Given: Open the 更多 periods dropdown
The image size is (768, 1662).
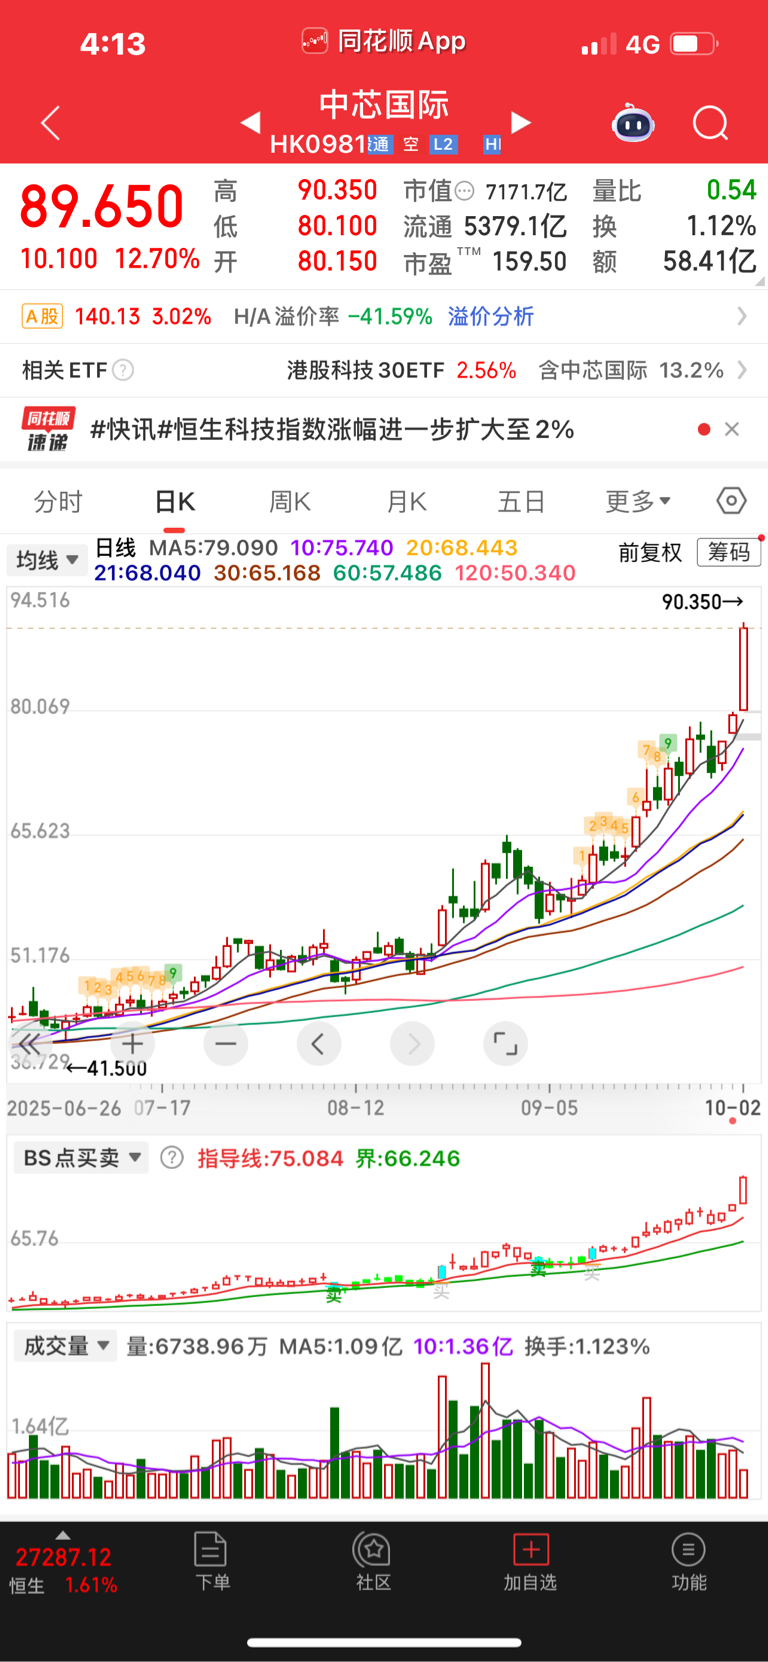Looking at the screenshot, I should coord(638,501).
